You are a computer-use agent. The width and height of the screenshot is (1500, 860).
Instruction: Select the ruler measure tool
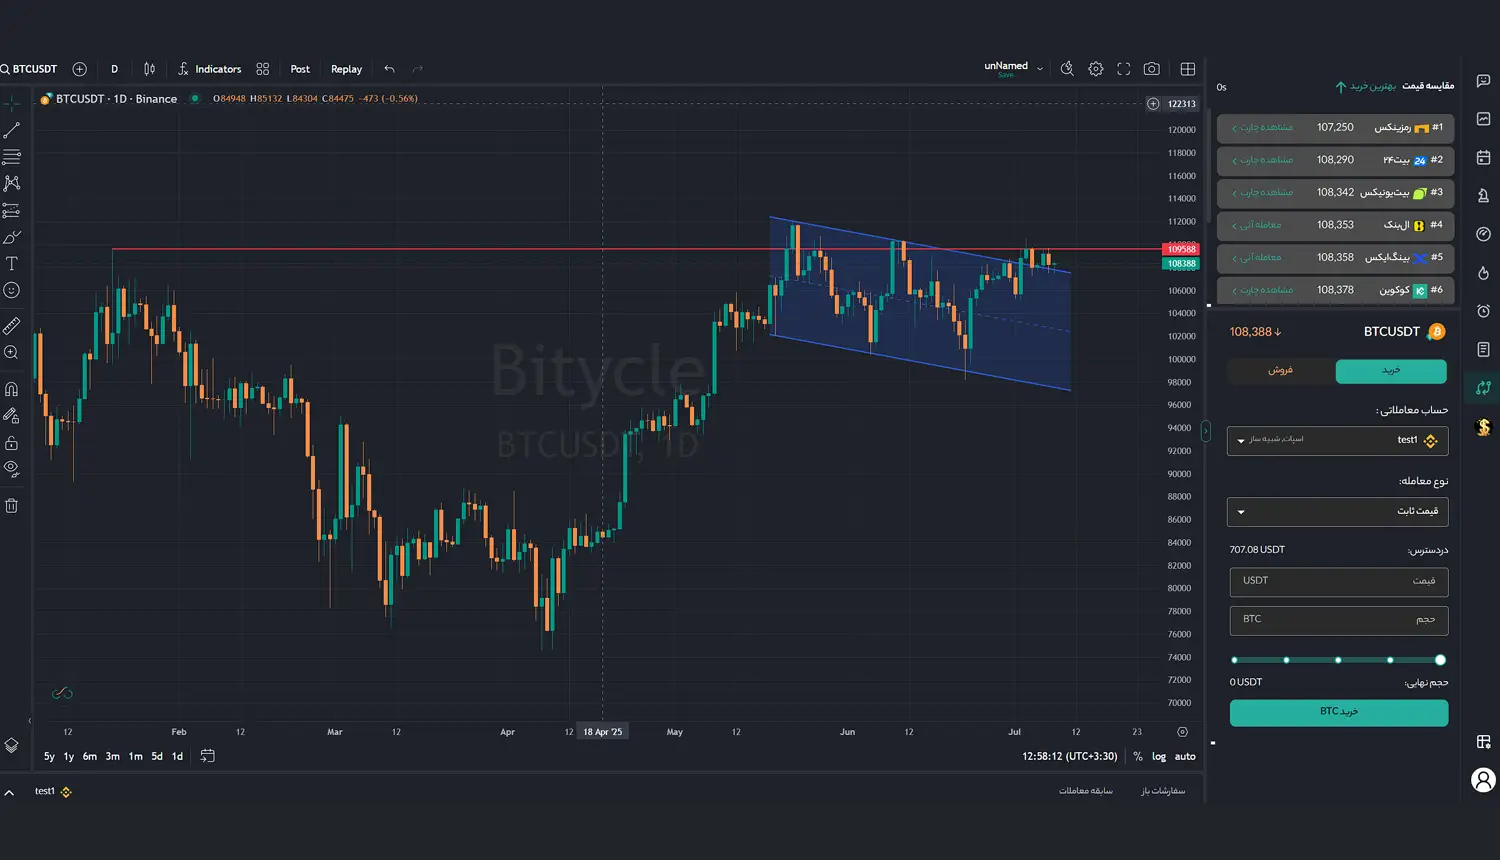[x=12, y=326]
